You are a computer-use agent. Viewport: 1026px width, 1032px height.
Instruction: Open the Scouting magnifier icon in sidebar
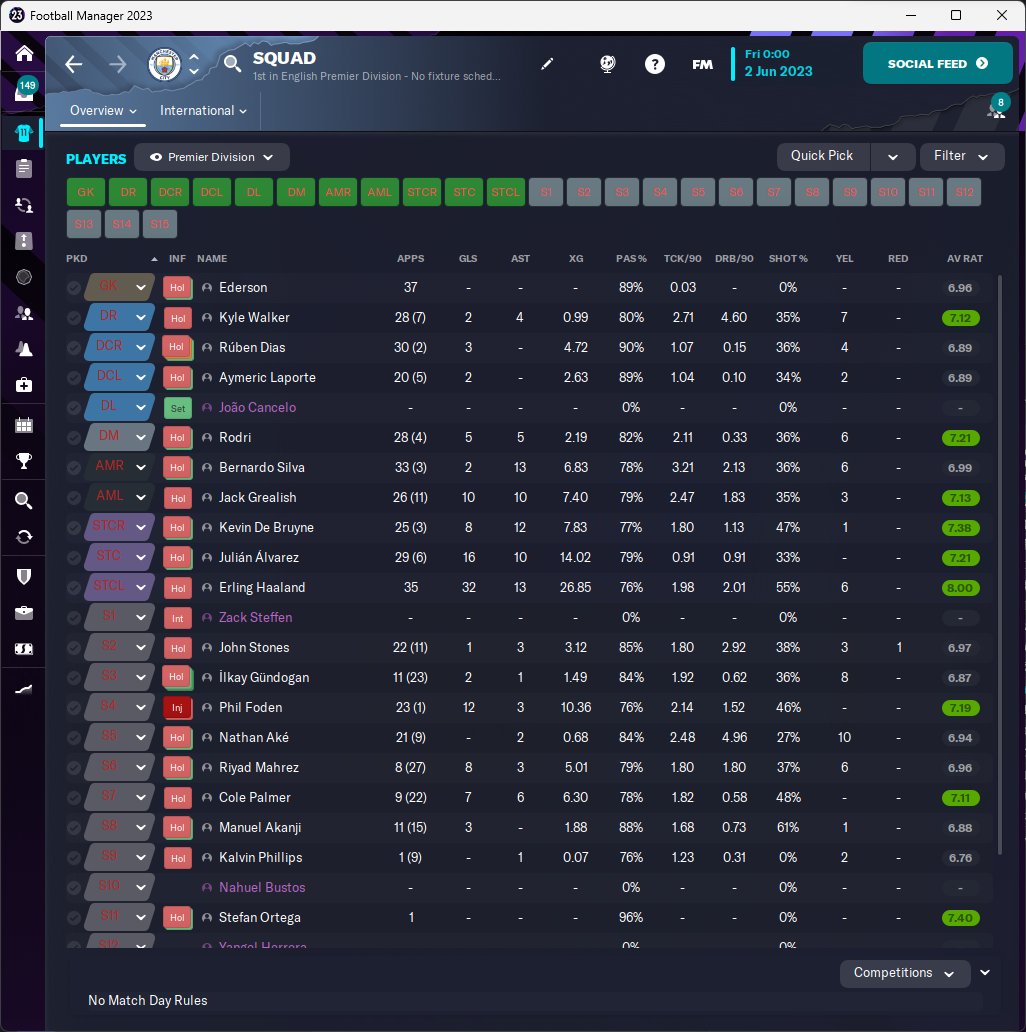point(24,501)
